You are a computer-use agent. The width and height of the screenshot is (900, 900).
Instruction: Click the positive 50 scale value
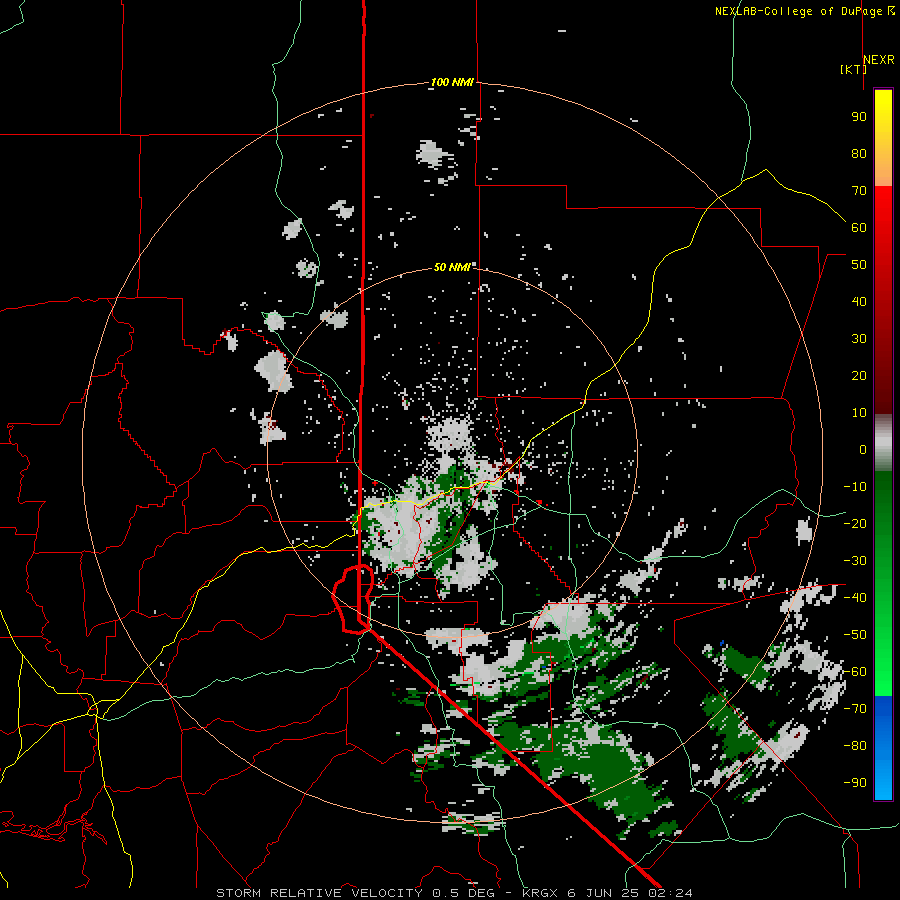pos(859,265)
